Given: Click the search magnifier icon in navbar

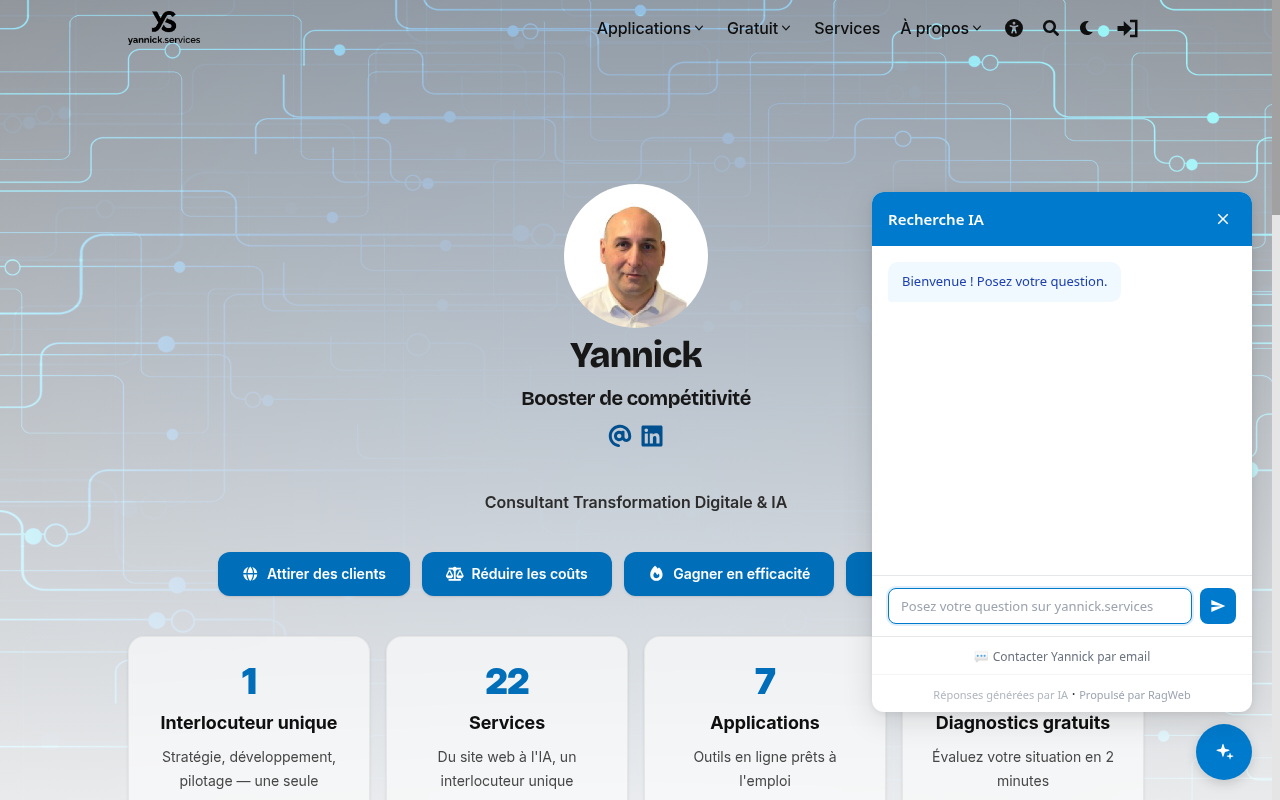Looking at the screenshot, I should (x=1051, y=28).
